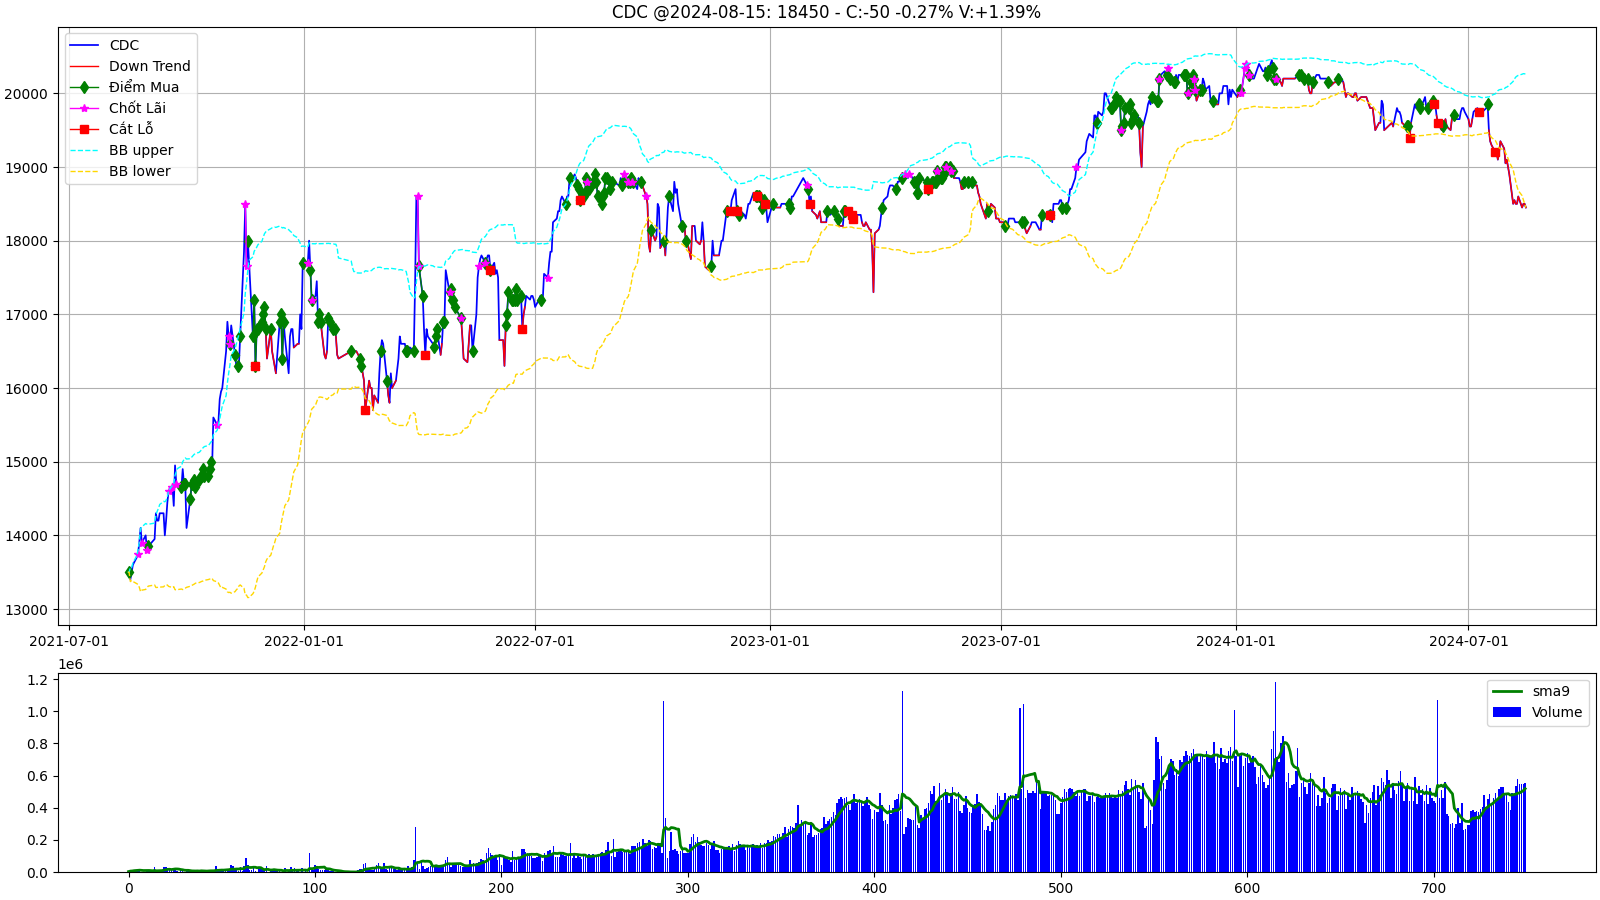Click the 2023-01-01 date axis label
This screenshot has height=900, width=1600.
[x=770, y=641]
